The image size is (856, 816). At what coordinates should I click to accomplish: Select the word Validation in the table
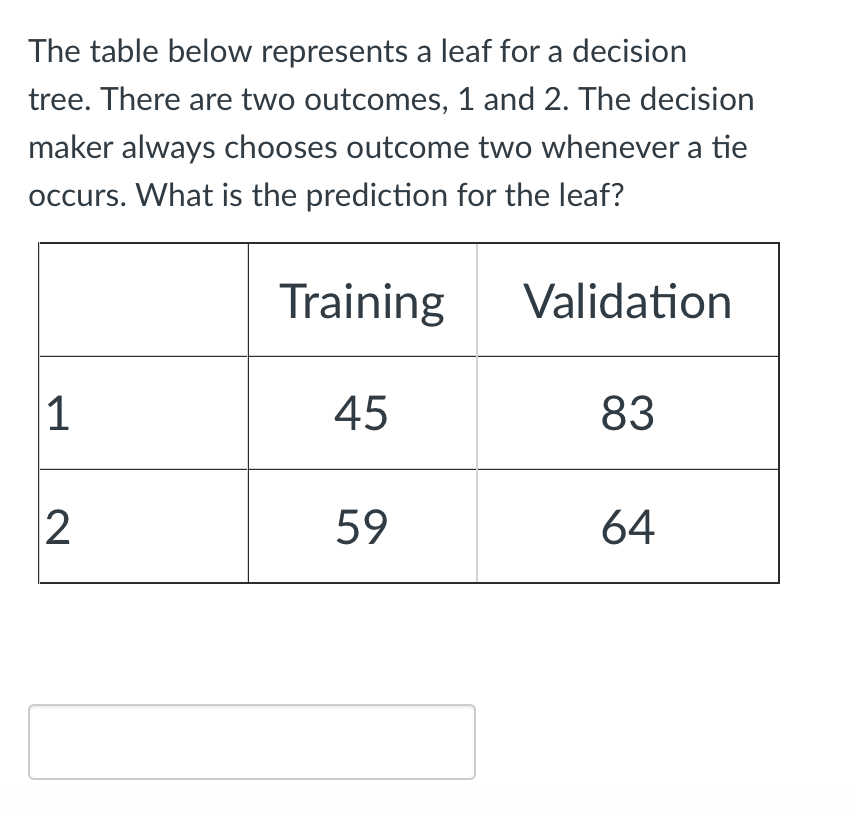point(628,301)
